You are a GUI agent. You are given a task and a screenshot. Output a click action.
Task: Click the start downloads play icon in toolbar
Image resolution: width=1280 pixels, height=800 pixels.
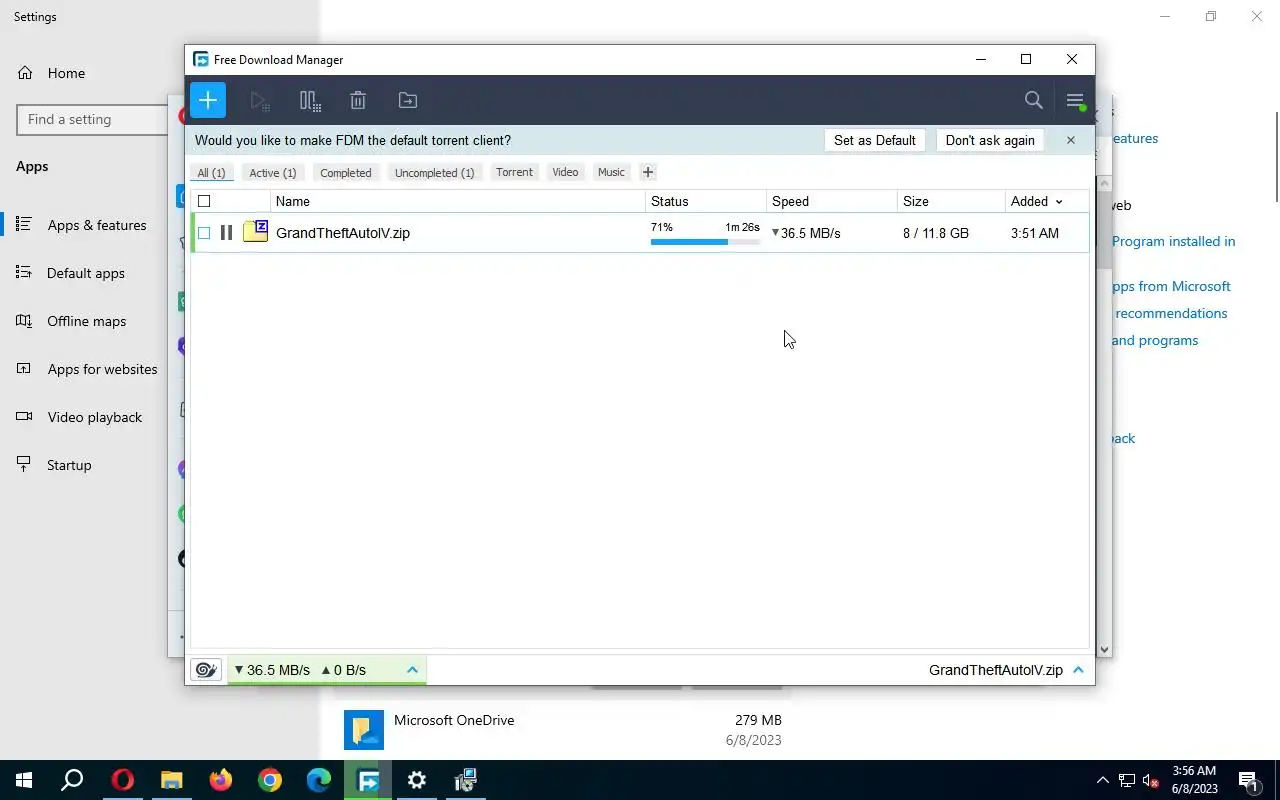tap(260, 100)
